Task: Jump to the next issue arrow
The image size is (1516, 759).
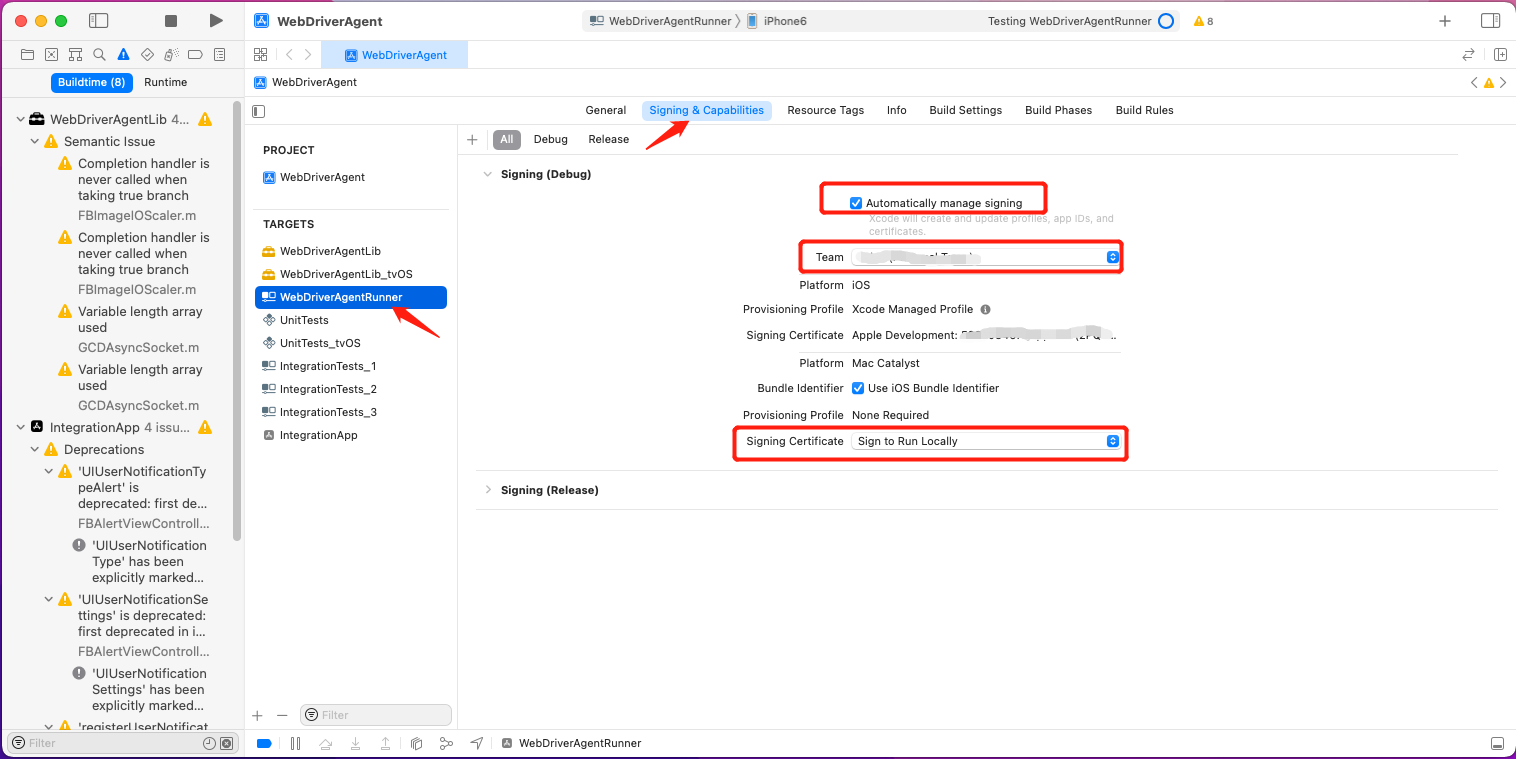Action: pyautogui.click(x=1503, y=83)
